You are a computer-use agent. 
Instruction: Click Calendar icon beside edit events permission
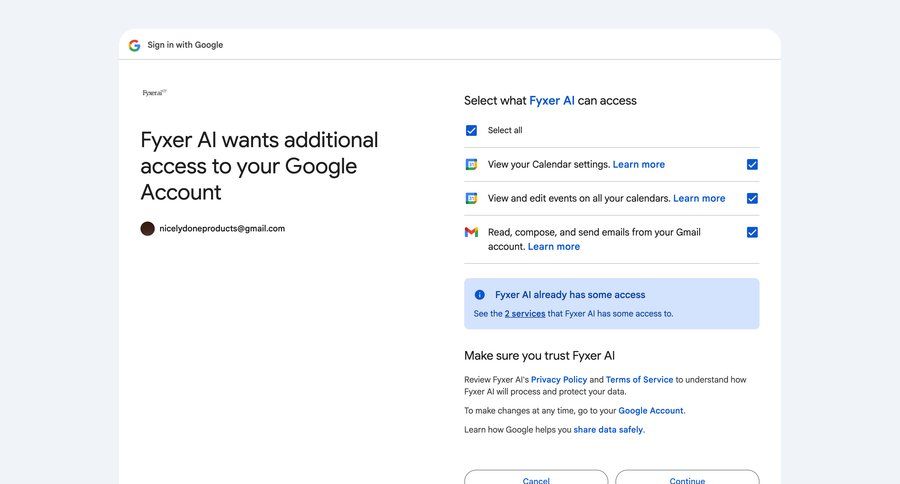coord(471,199)
